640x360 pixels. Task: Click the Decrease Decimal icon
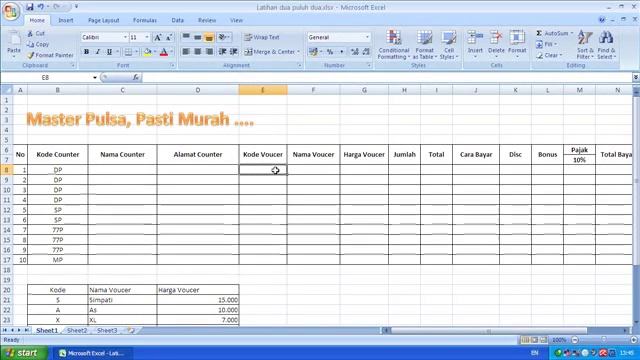coord(366,52)
